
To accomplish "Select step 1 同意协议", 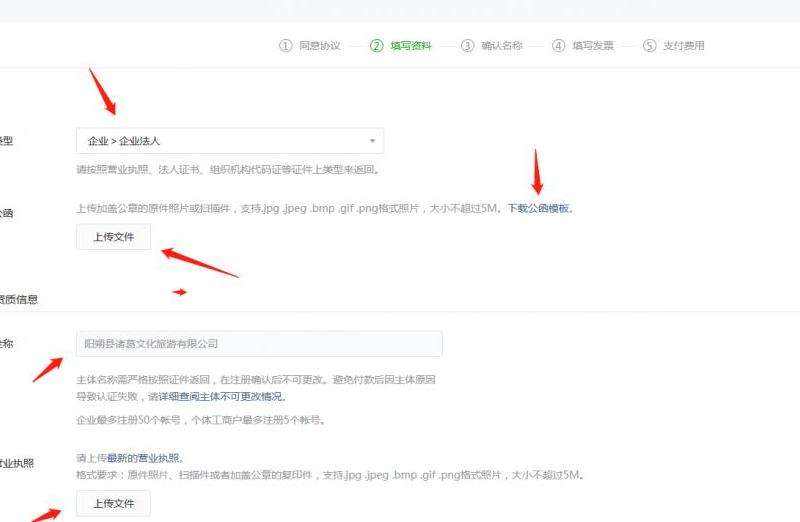I will 310,45.
